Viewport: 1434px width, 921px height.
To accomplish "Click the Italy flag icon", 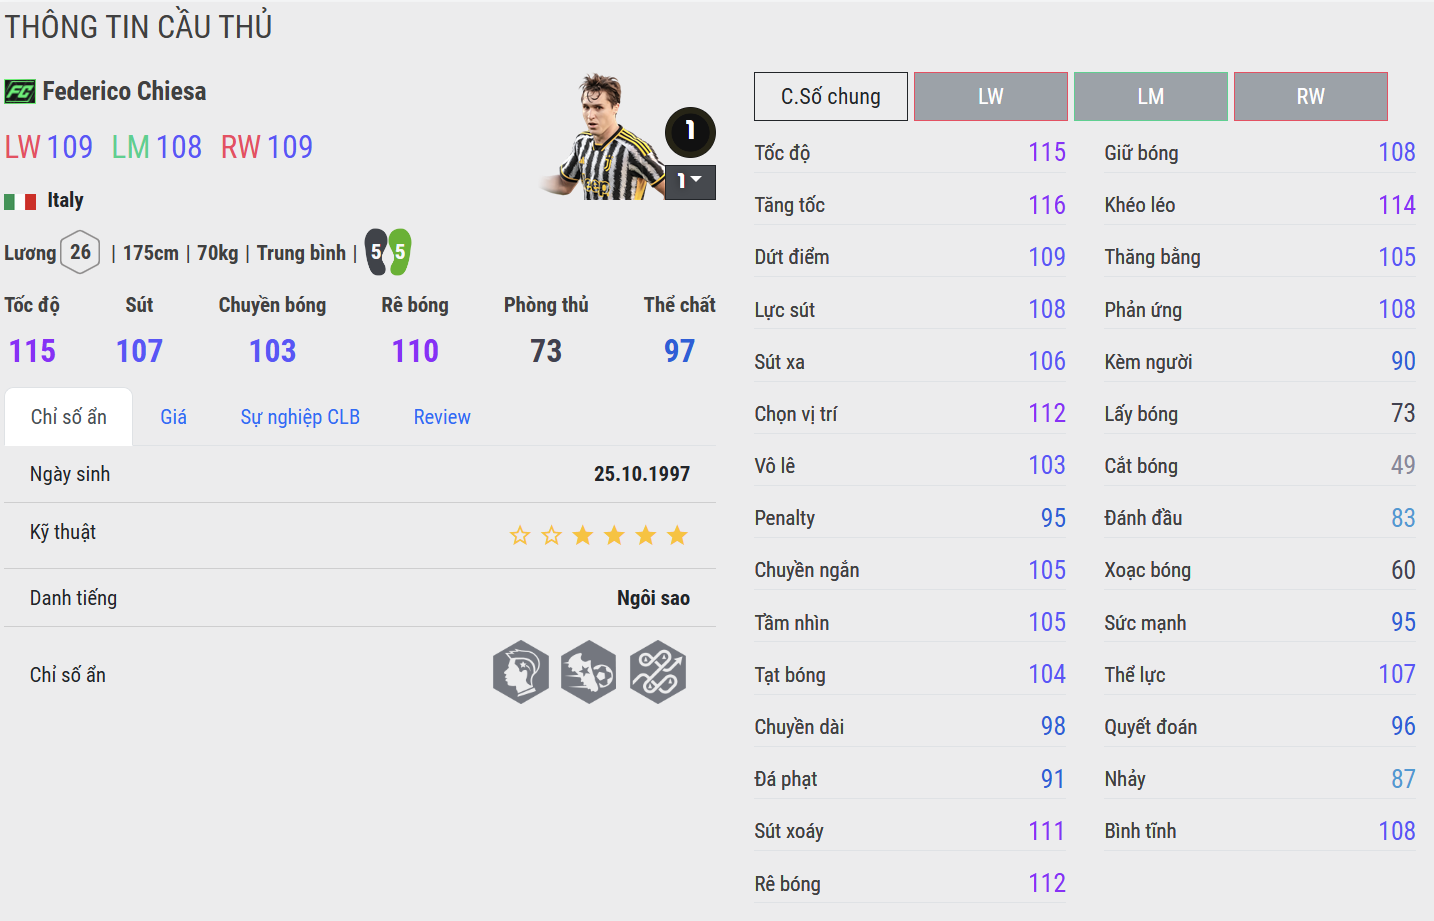I will (20, 201).
